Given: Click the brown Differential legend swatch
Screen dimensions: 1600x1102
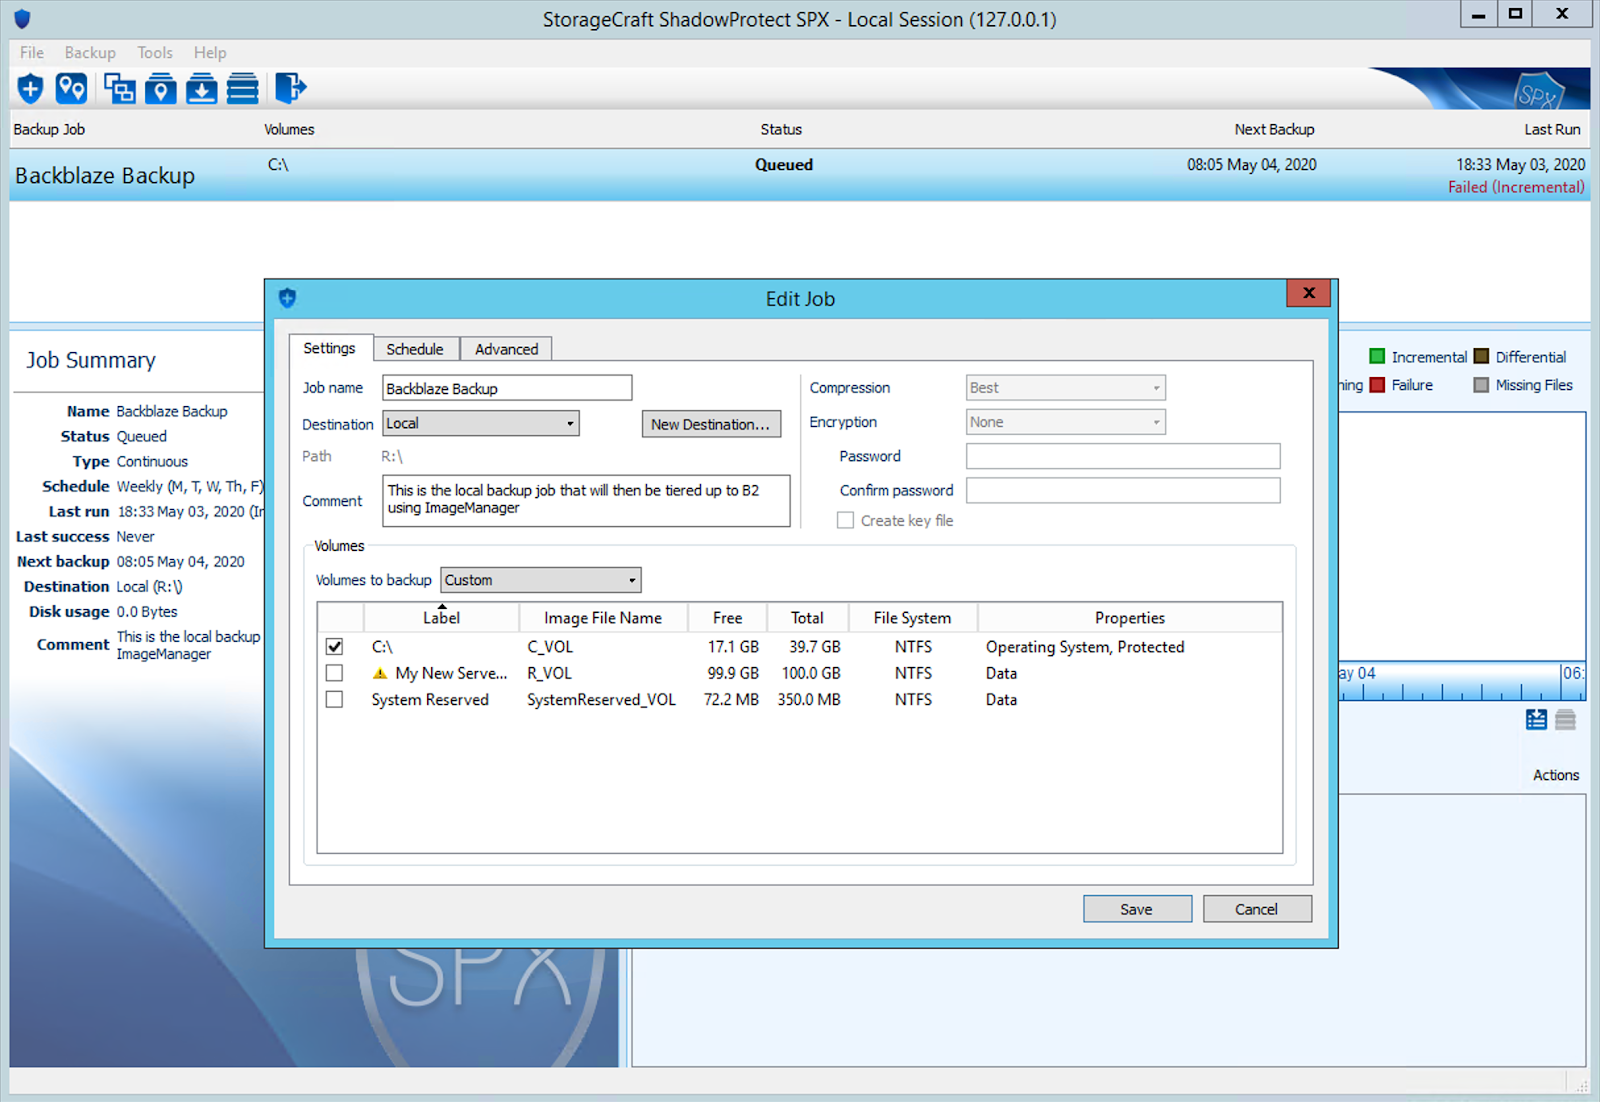Looking at the screenshot, I should (x=1482, y=356).
